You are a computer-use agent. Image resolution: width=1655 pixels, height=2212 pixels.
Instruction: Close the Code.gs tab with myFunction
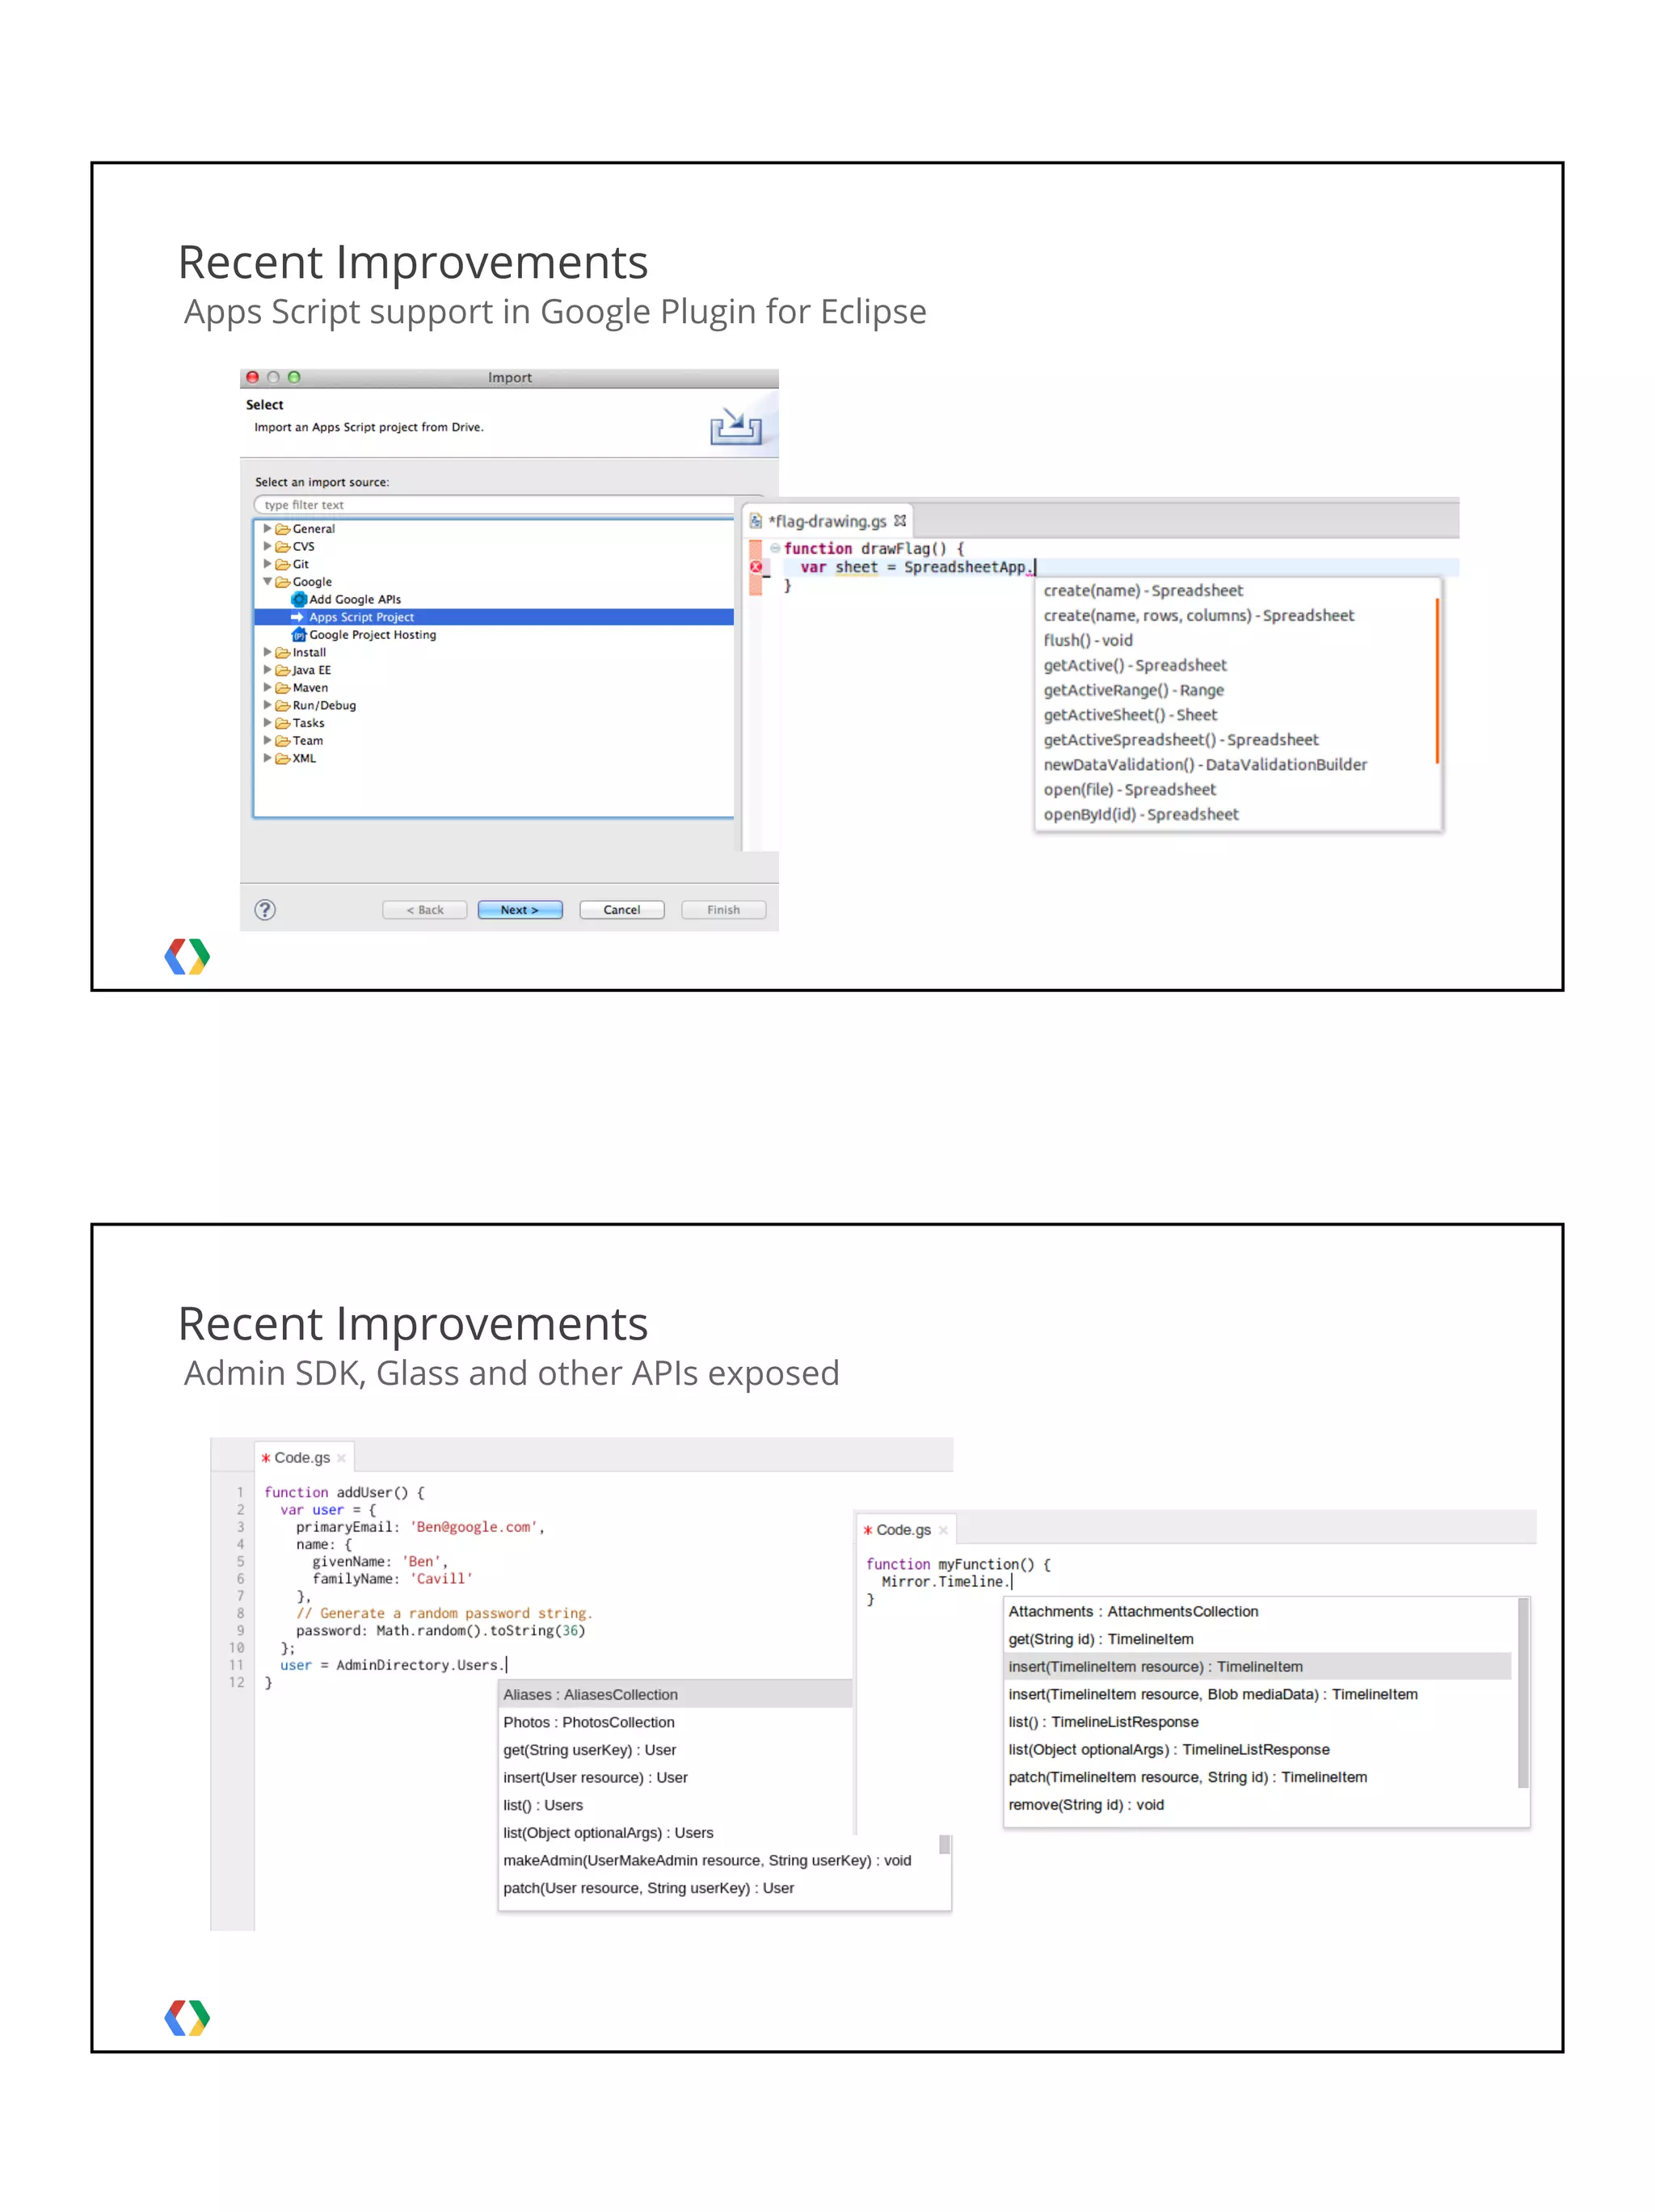(943, 1530)
